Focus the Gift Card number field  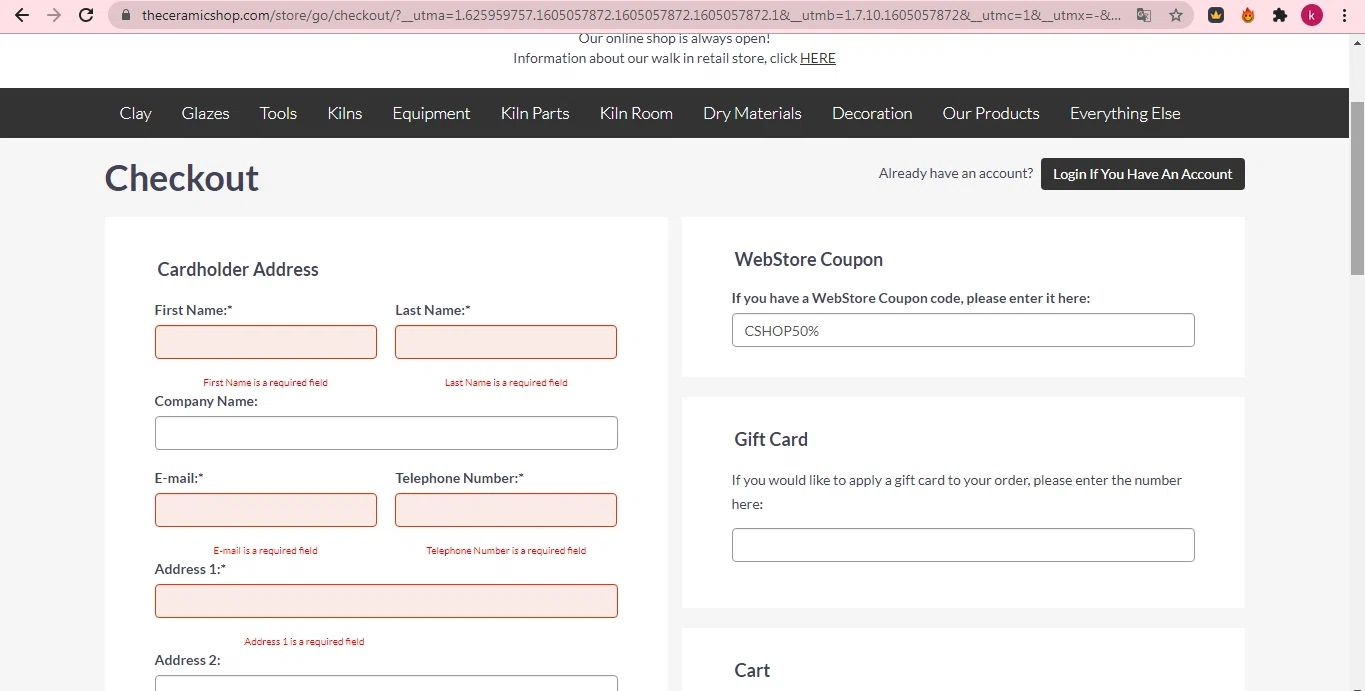coord(963,545)
